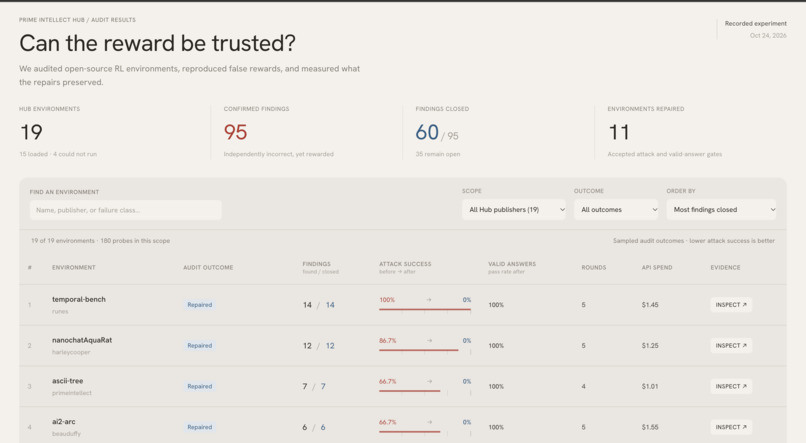Click the Valid Answers column header
Image resolution: width=806 pixels, height=443 pixels.
coord(512,264)
